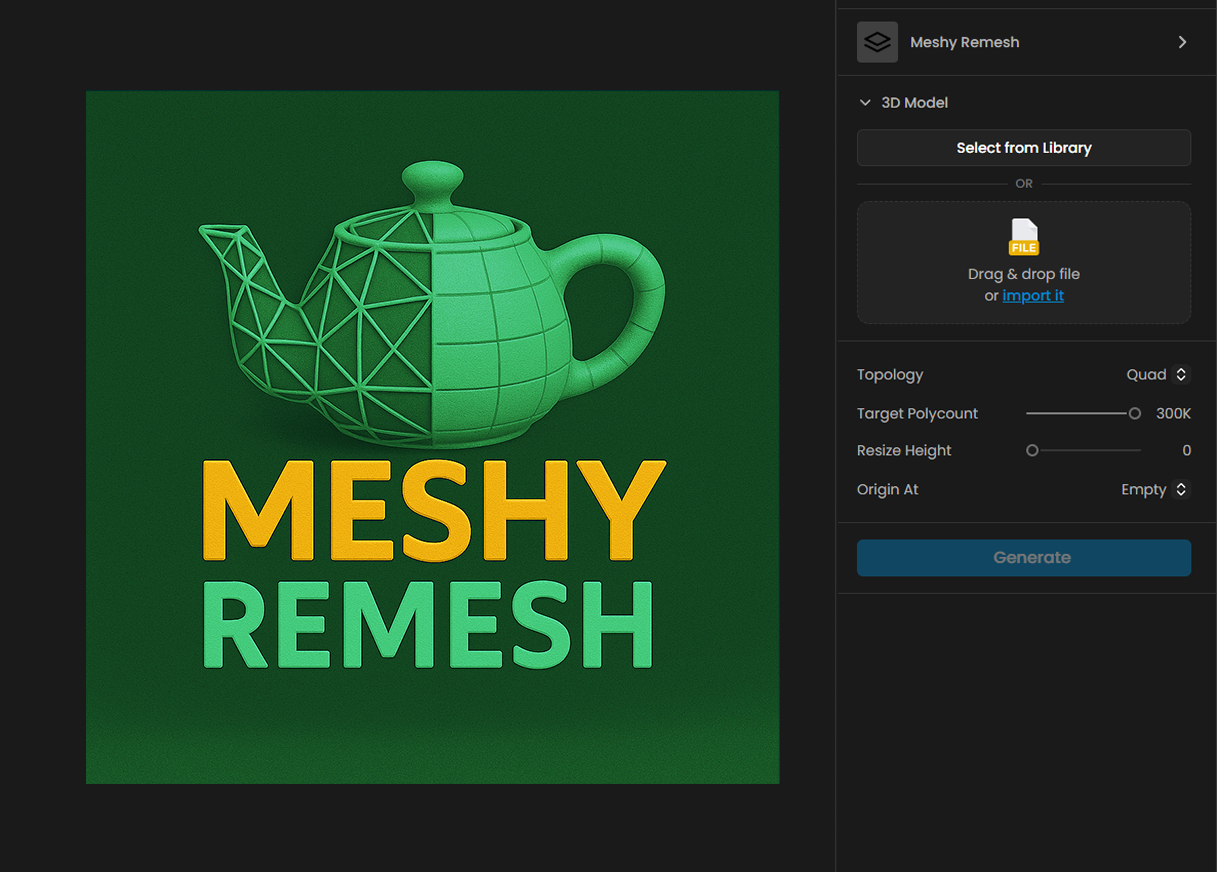This screenshot has width=1217, height=872.
Task: Click the "import it" link
Action: click(x=1033, y=296)
